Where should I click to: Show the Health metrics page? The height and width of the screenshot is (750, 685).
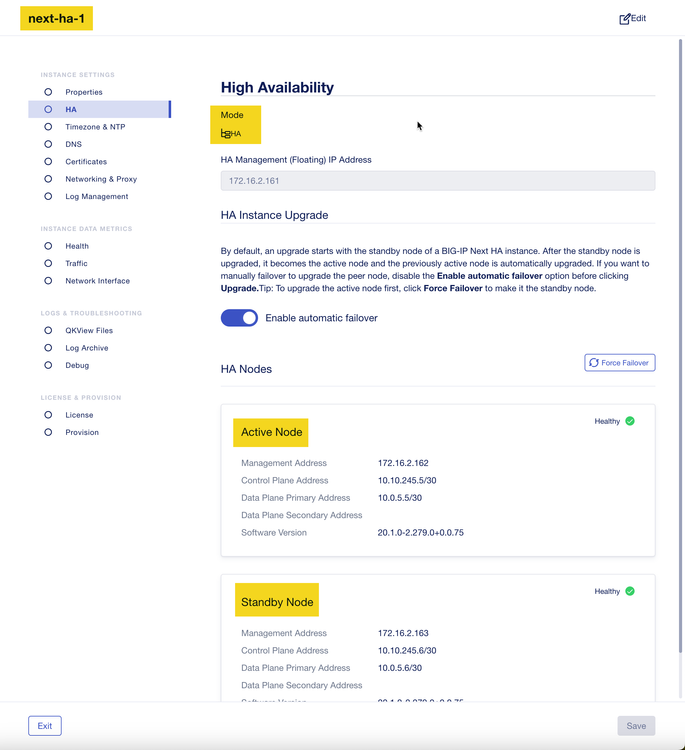[77, 246]
